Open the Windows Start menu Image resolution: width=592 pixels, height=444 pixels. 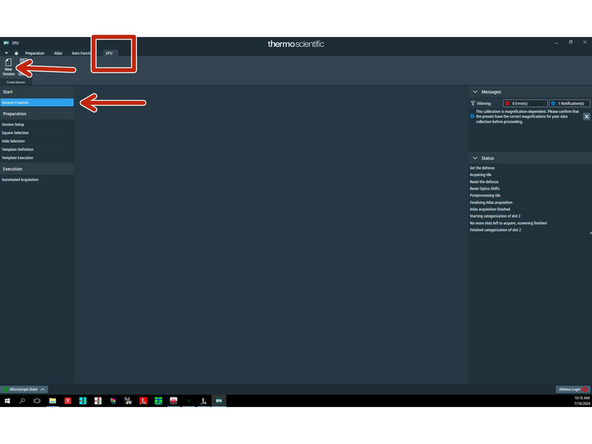coord(7,401)
